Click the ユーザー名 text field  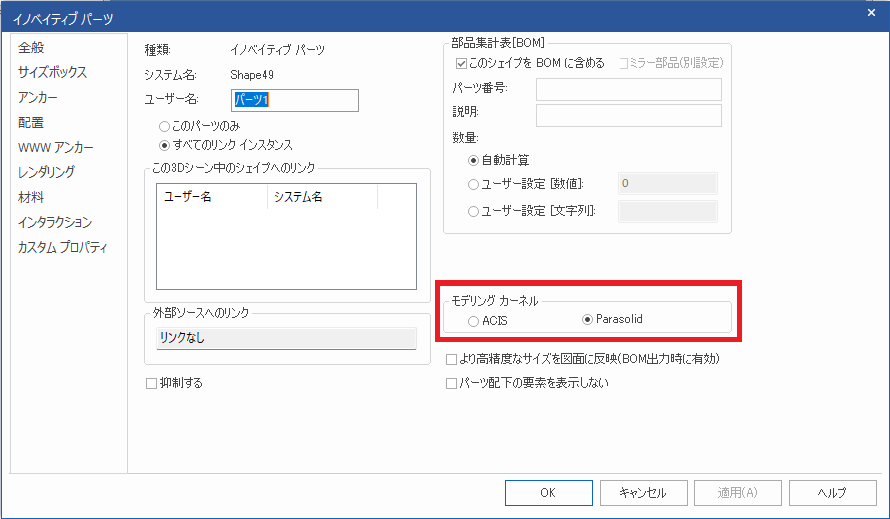[295, 101]
